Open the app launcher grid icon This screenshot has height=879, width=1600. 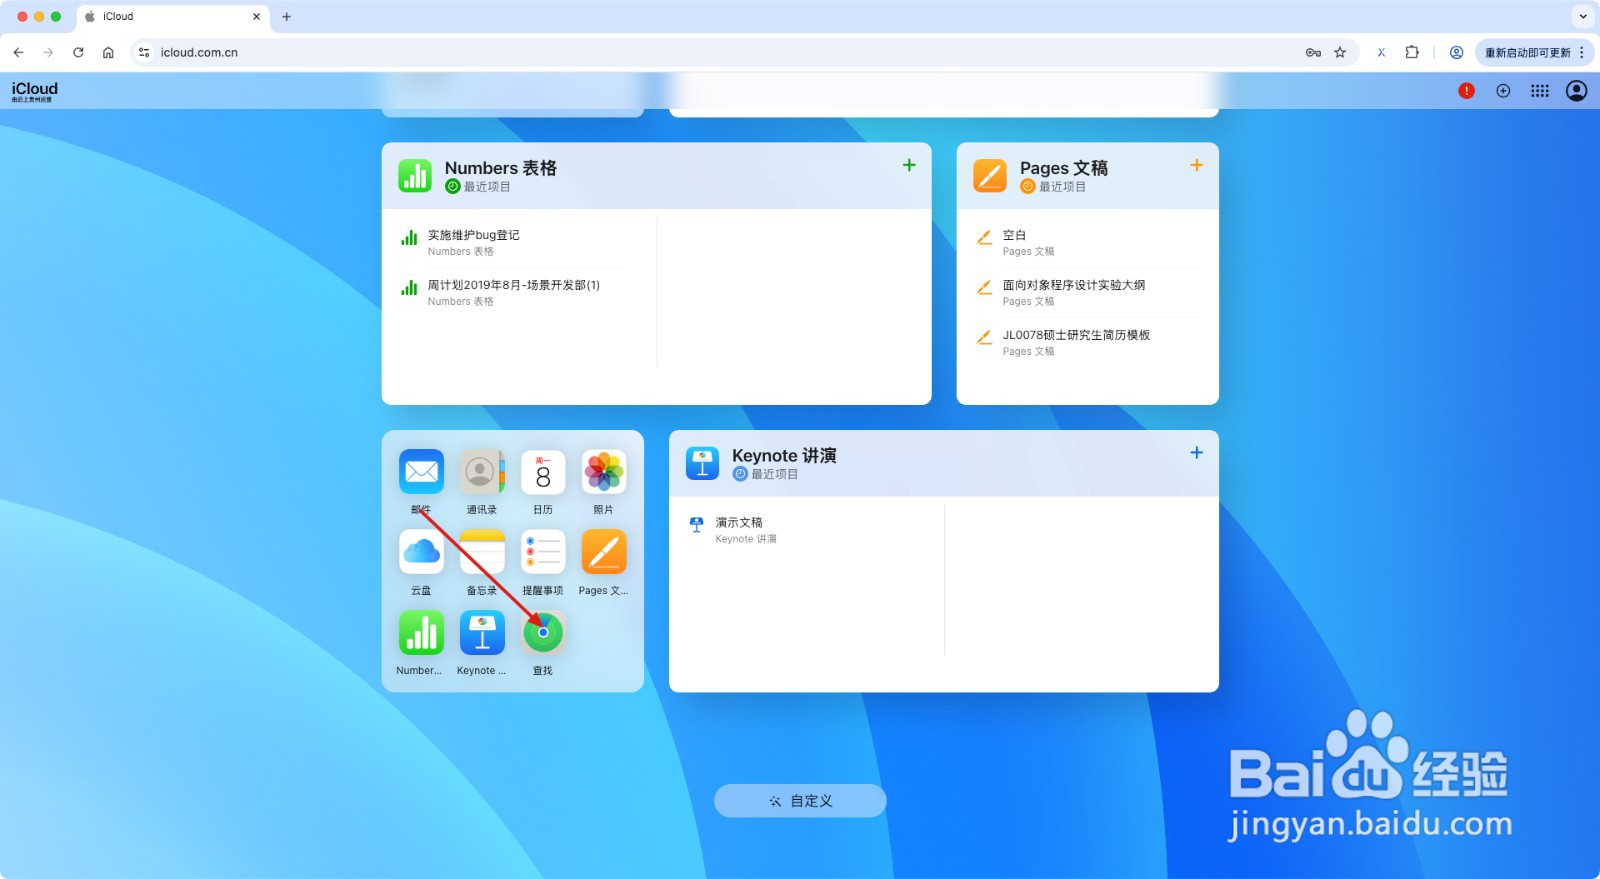tap(1540, 91)
